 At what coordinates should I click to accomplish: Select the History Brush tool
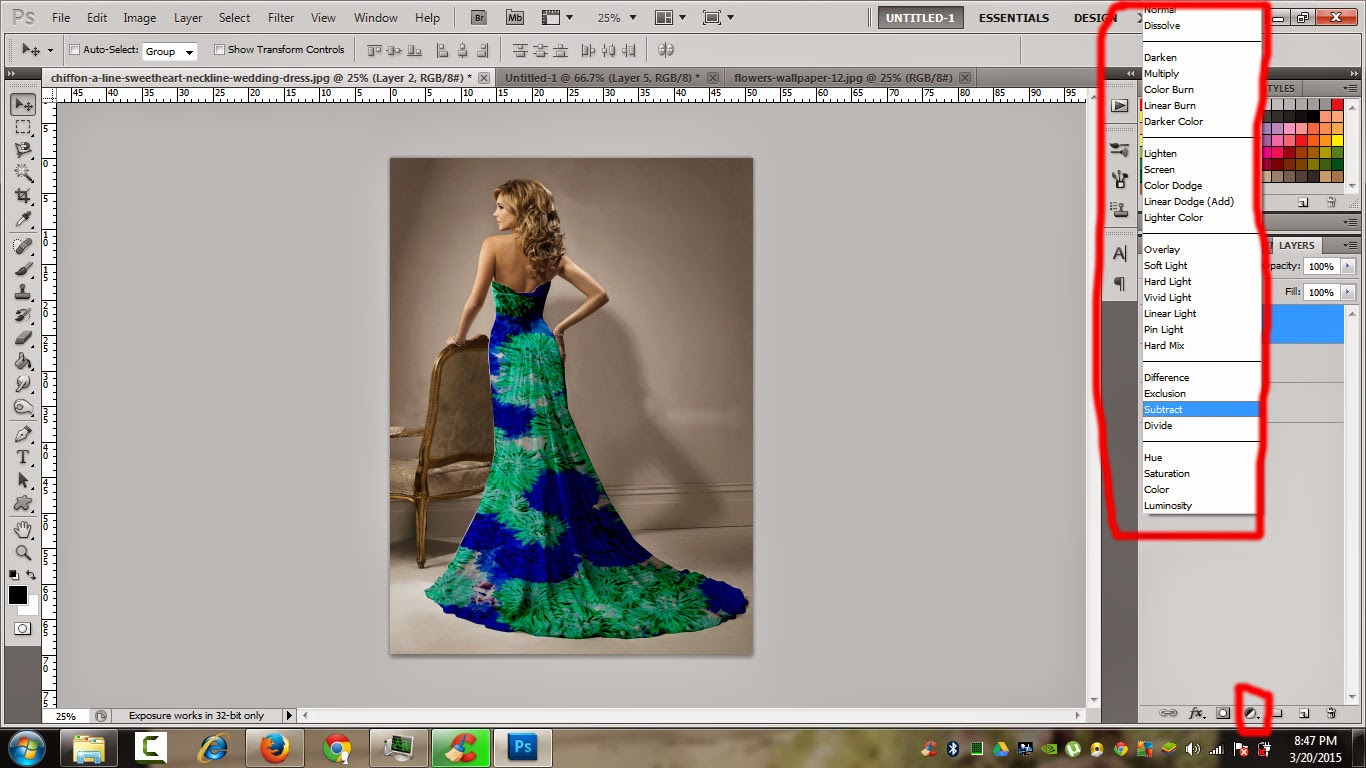point(22,315)
